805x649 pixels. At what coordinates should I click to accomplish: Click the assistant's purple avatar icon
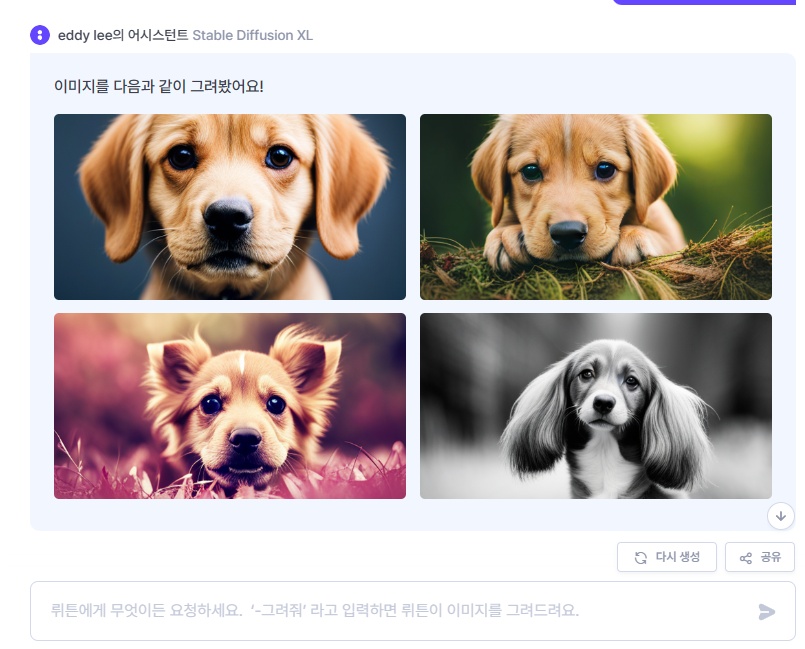38,35
